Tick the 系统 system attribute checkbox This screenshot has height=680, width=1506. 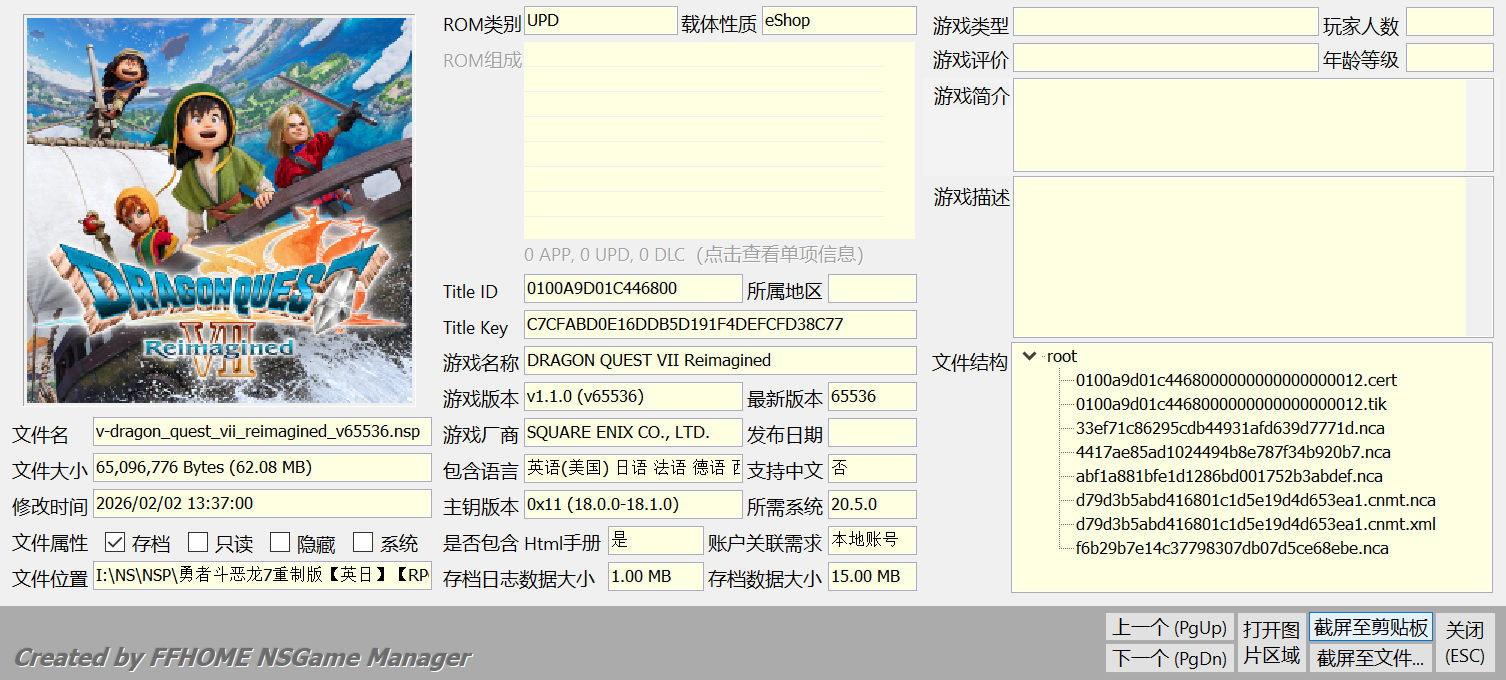(363, 543)
